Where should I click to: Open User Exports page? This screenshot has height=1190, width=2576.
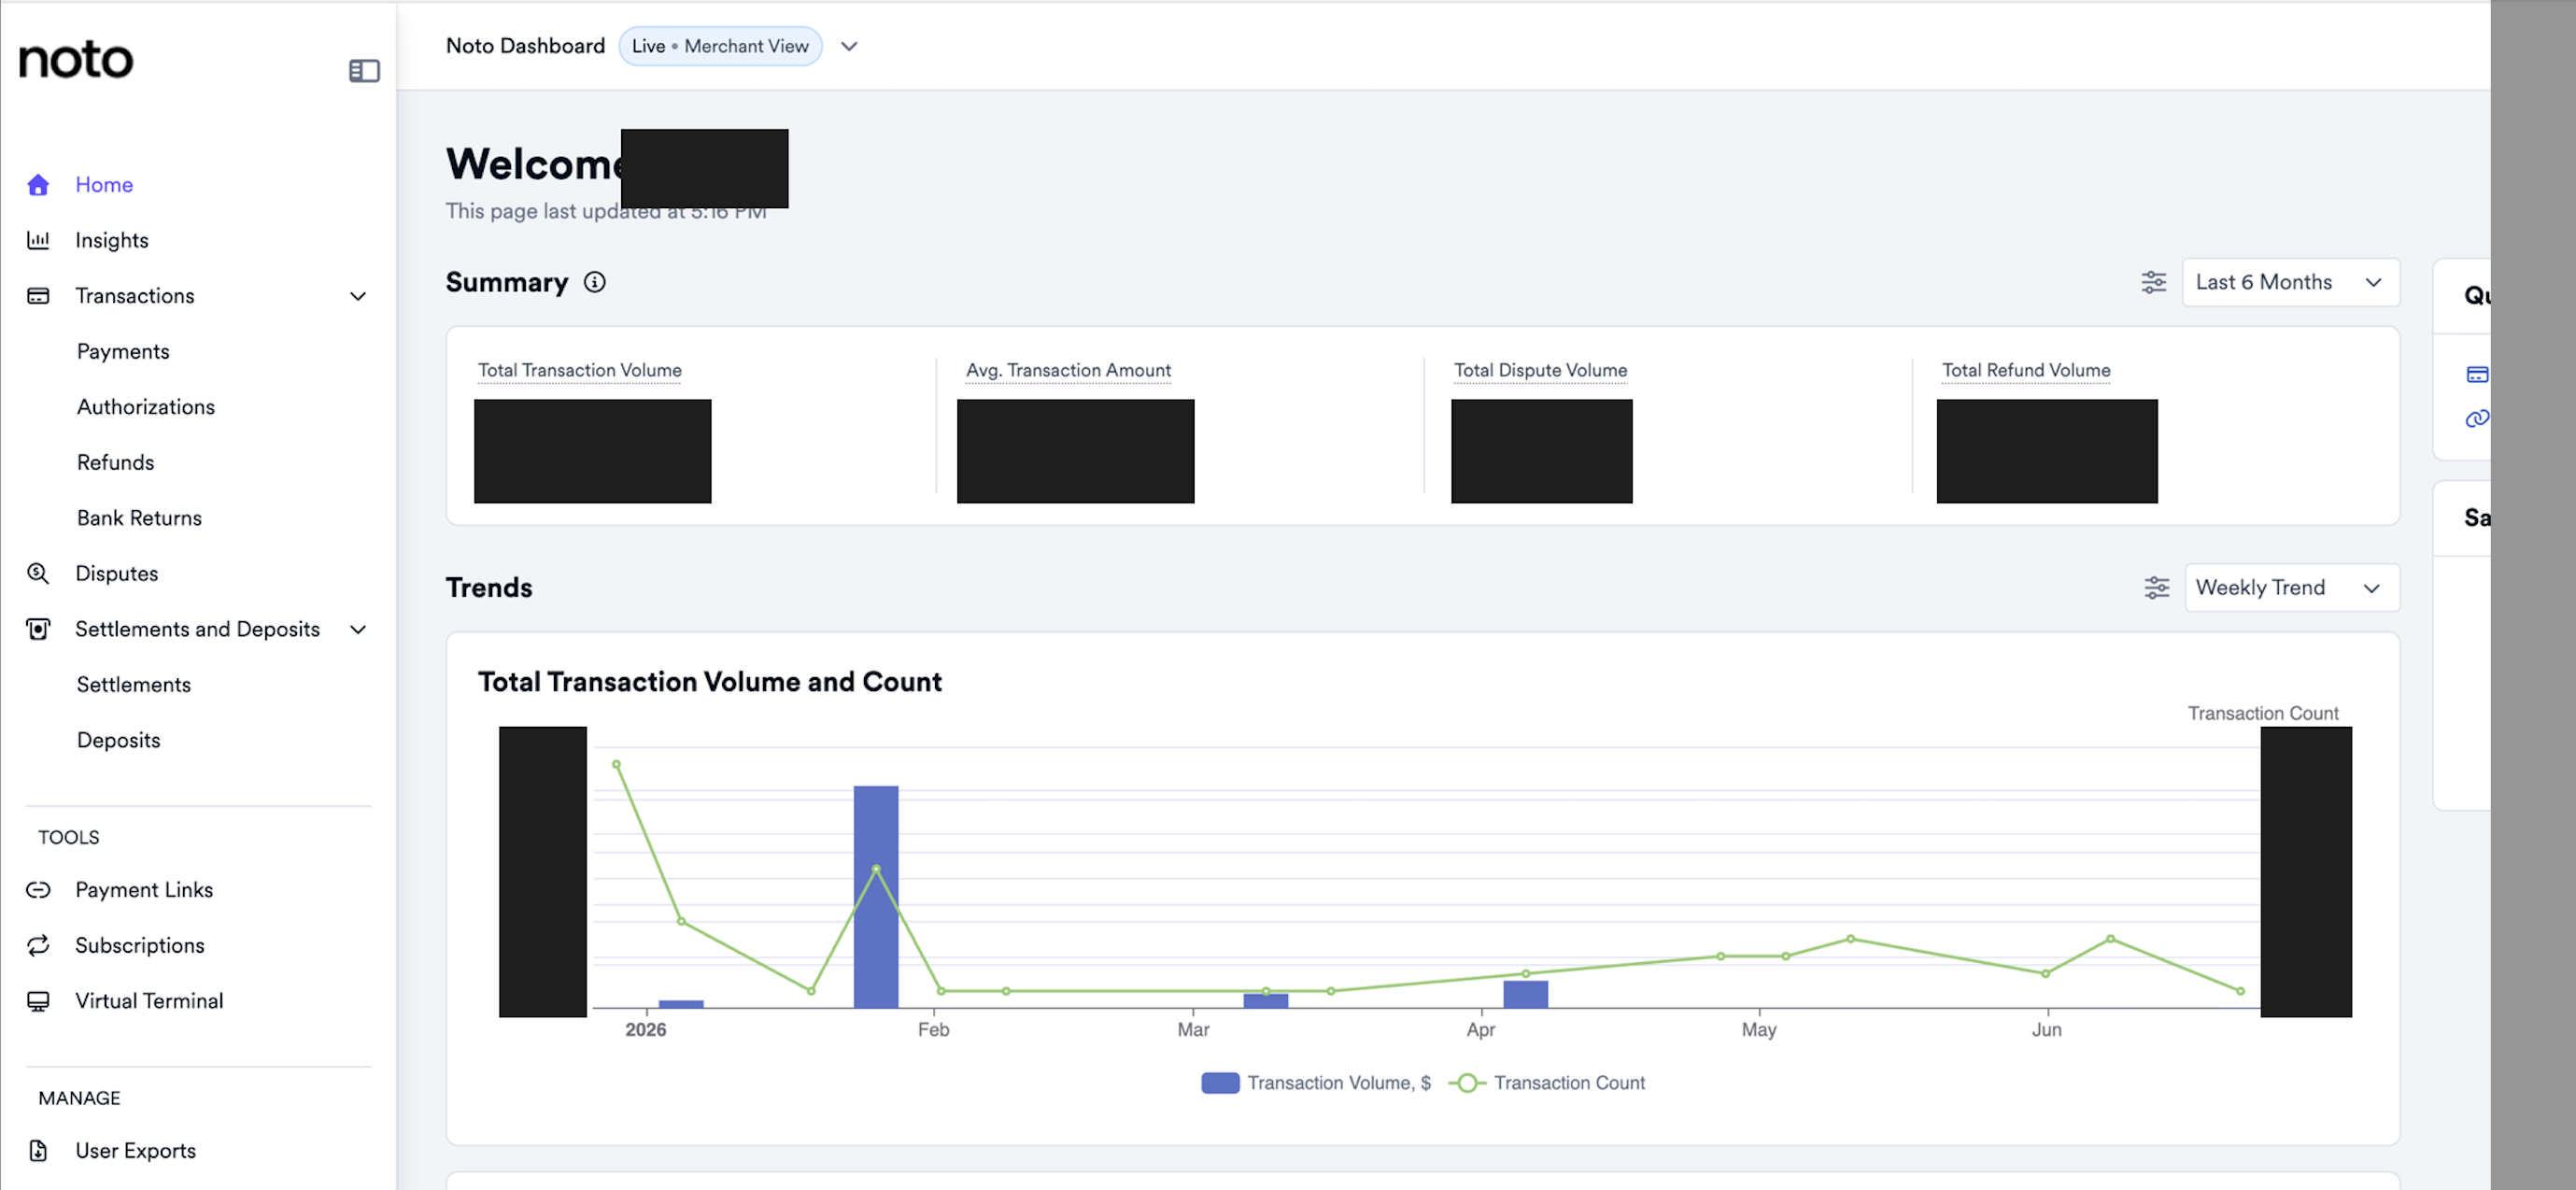(x=136, y=1151)
